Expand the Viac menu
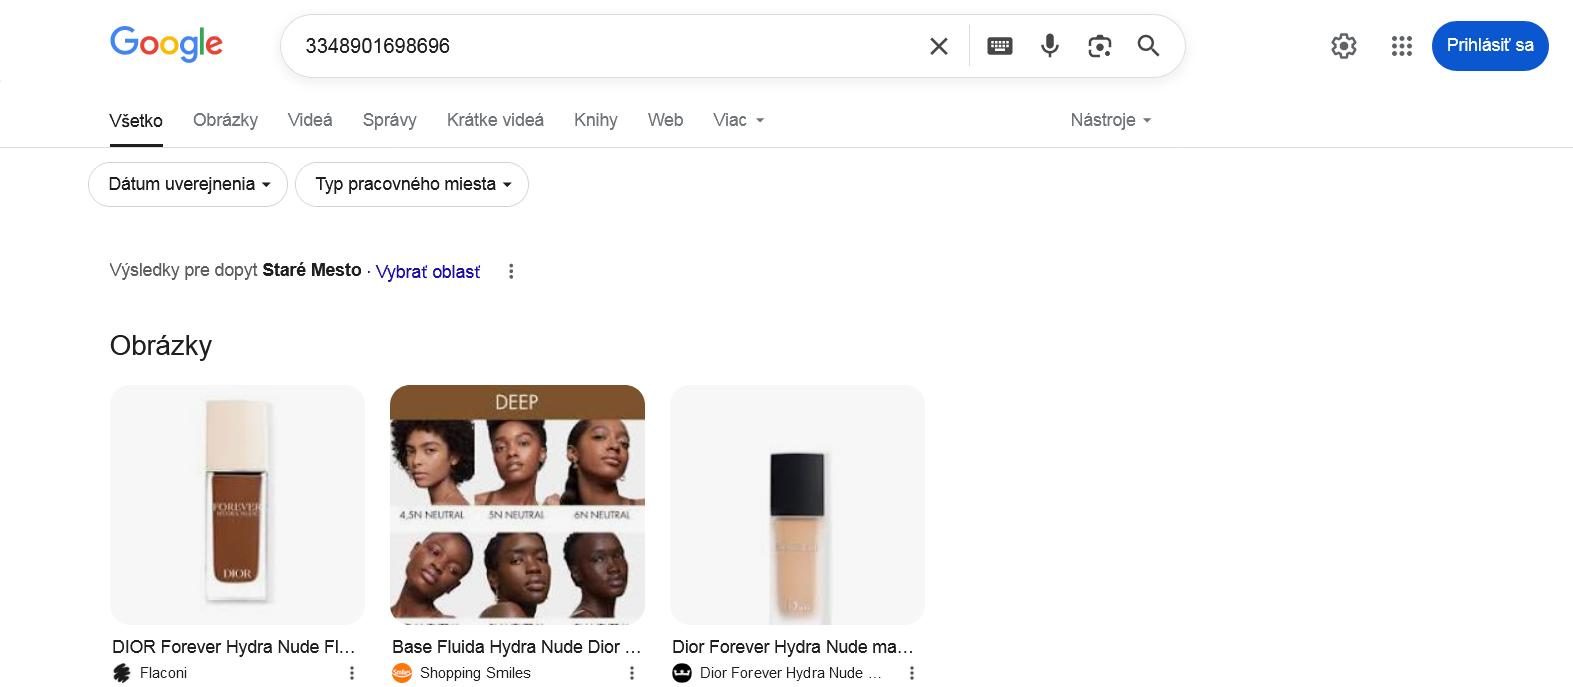This screenshot has width=1573, height=687. pos(738,120)
